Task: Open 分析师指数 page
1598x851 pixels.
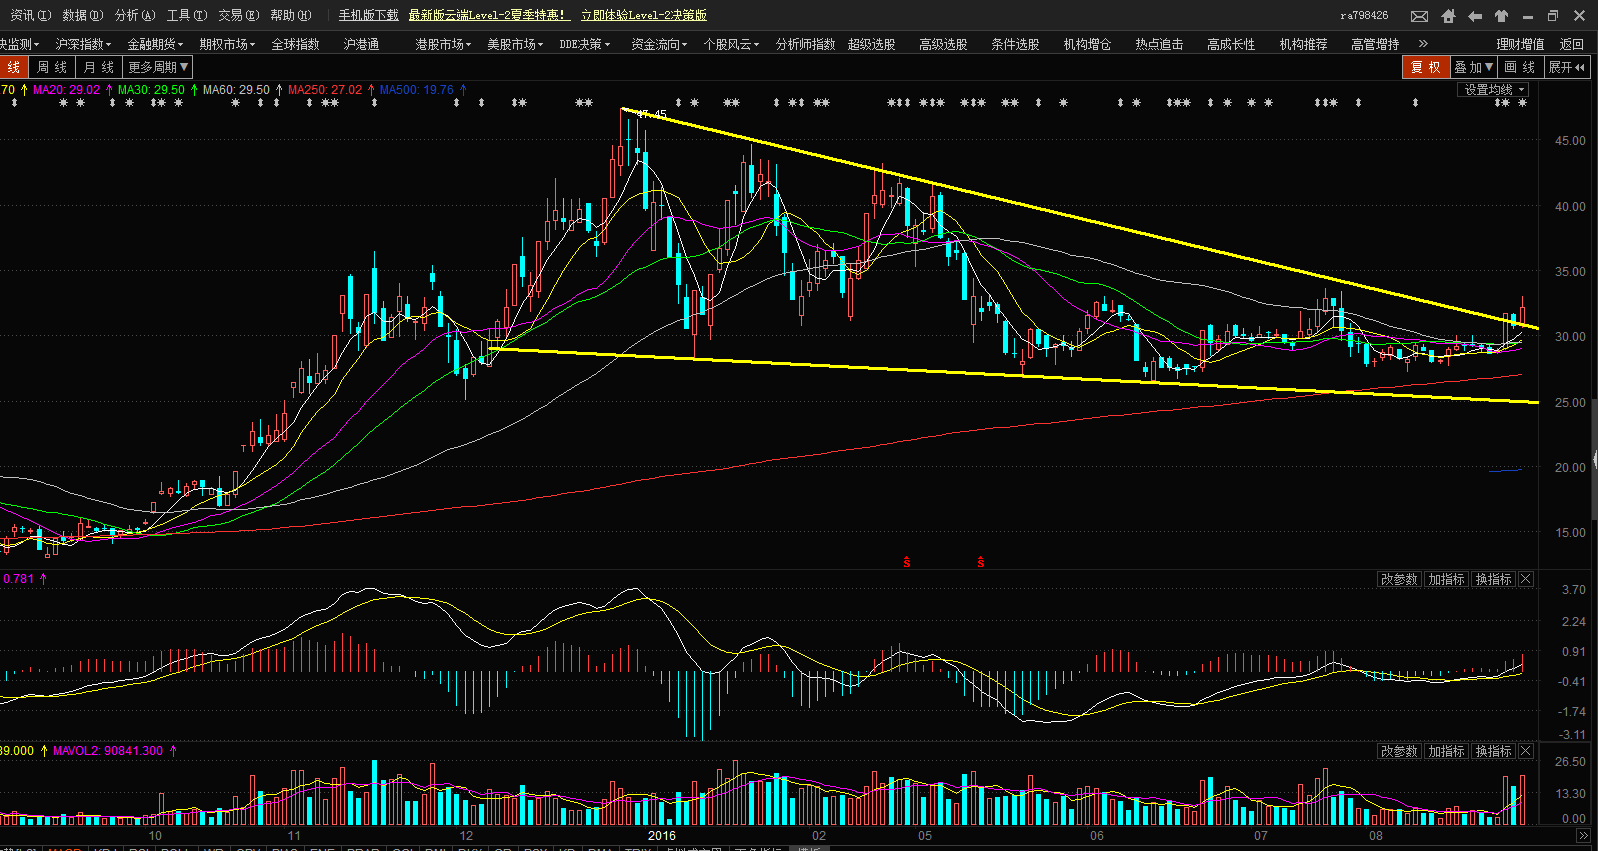Action: (x=805, y=44)
